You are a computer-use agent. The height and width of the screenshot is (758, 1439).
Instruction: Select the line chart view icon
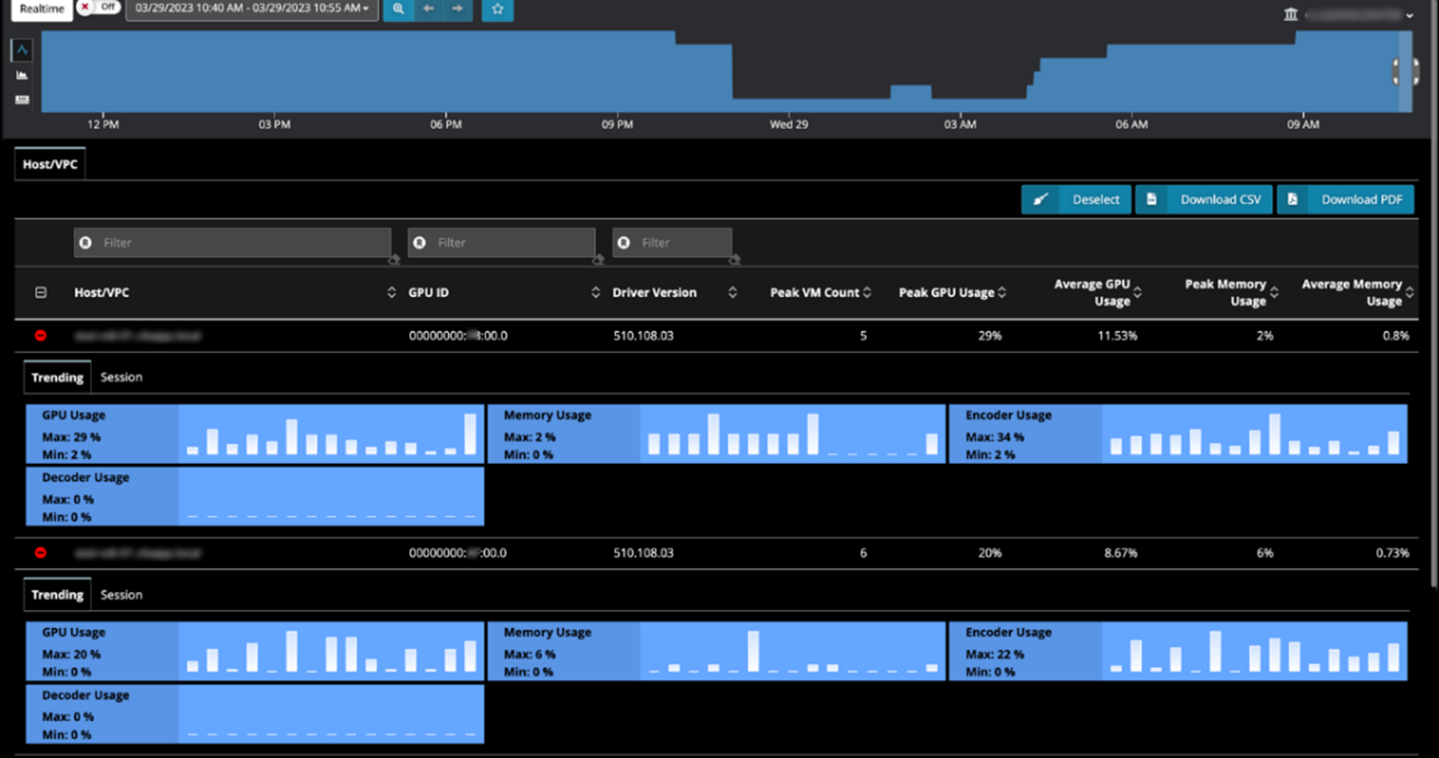tap(22, 50)
